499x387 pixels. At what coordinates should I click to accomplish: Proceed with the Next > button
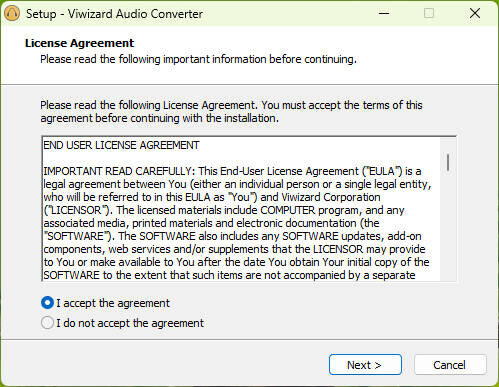(x=365, y=365)
